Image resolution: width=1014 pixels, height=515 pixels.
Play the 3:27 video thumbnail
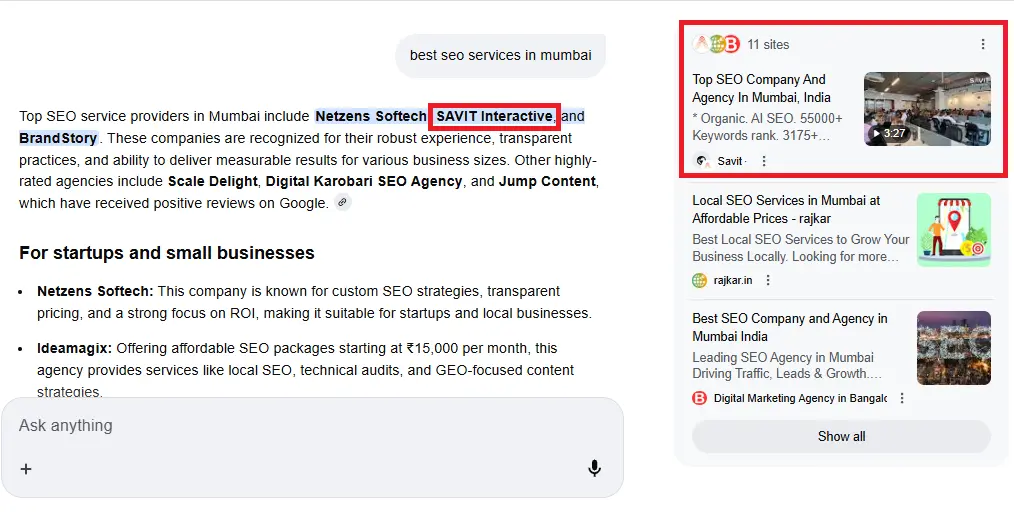926,108
